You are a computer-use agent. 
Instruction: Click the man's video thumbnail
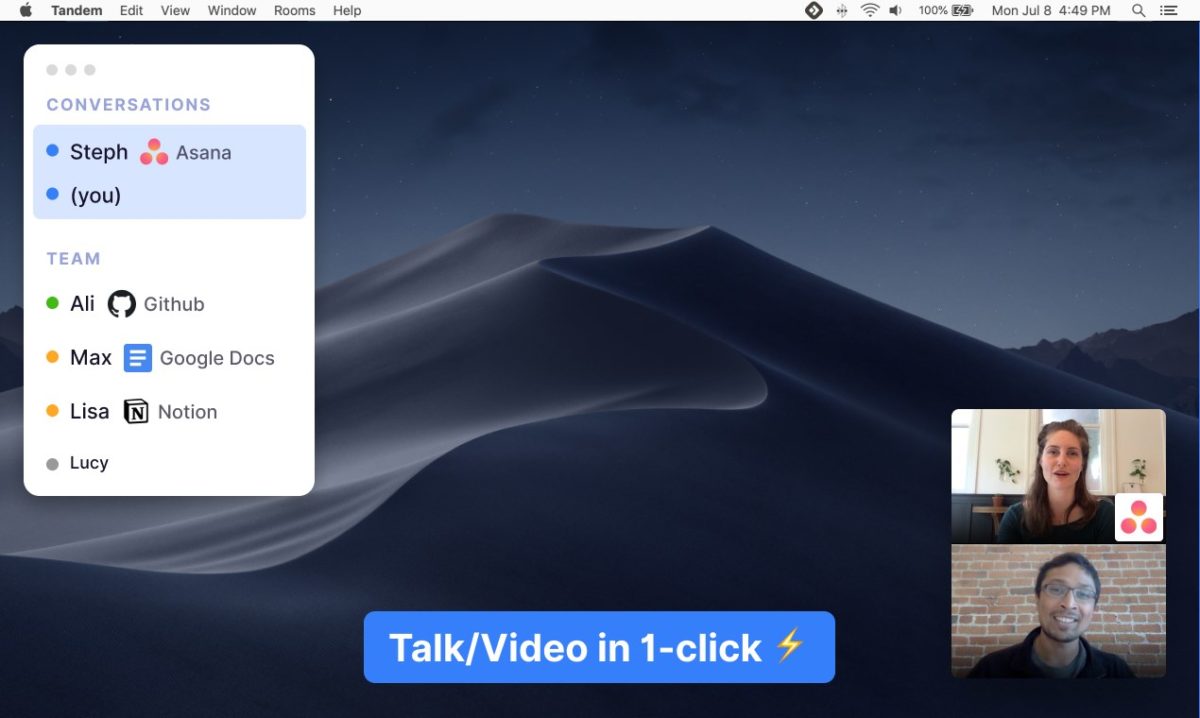click(1058, 611)
